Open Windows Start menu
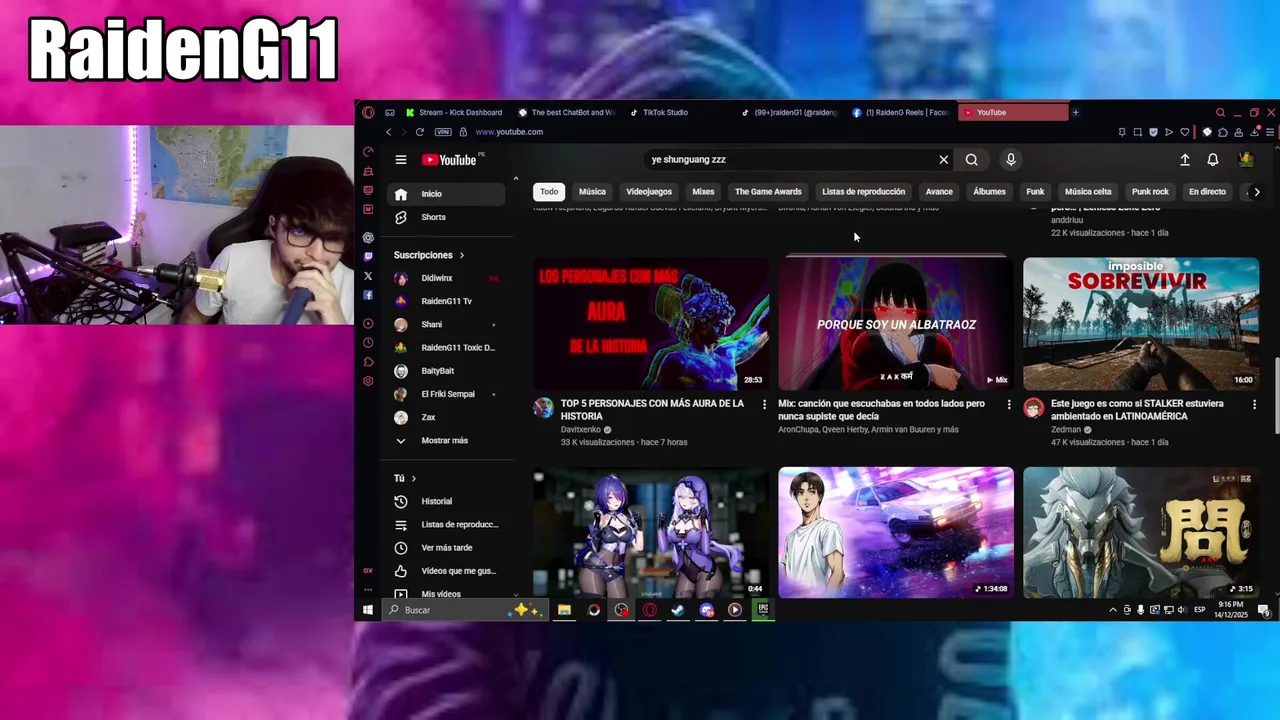This screenshot has height=720, width=1280. click(x=368, y=610)
